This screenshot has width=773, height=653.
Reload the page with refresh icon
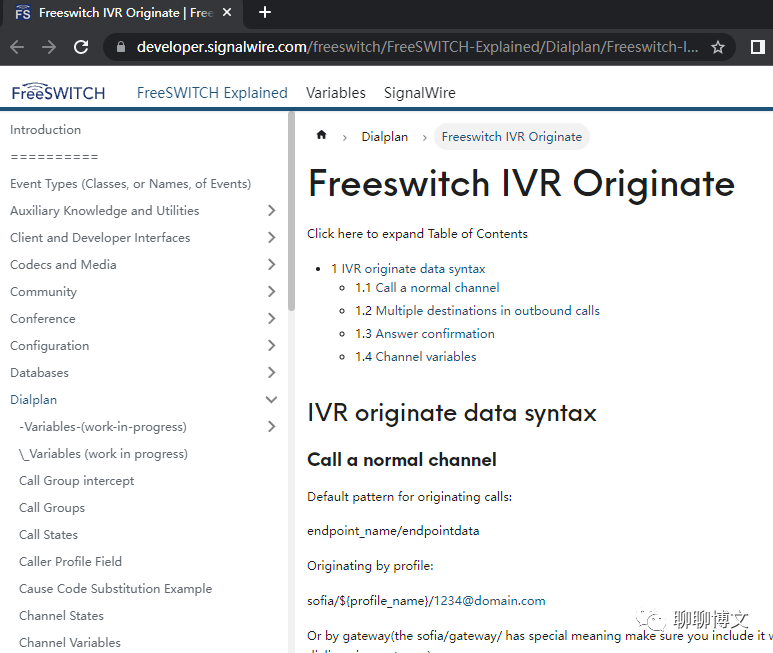tap(81, 47)
